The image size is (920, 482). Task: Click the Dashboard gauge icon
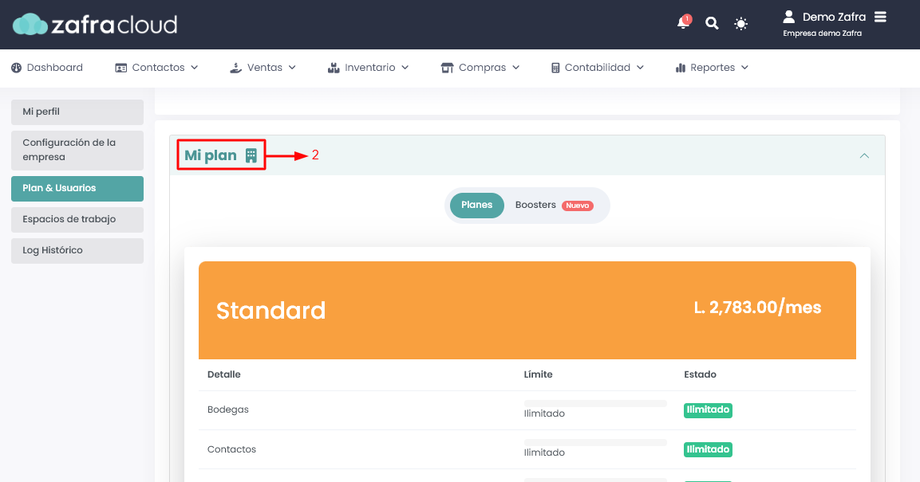16,68
